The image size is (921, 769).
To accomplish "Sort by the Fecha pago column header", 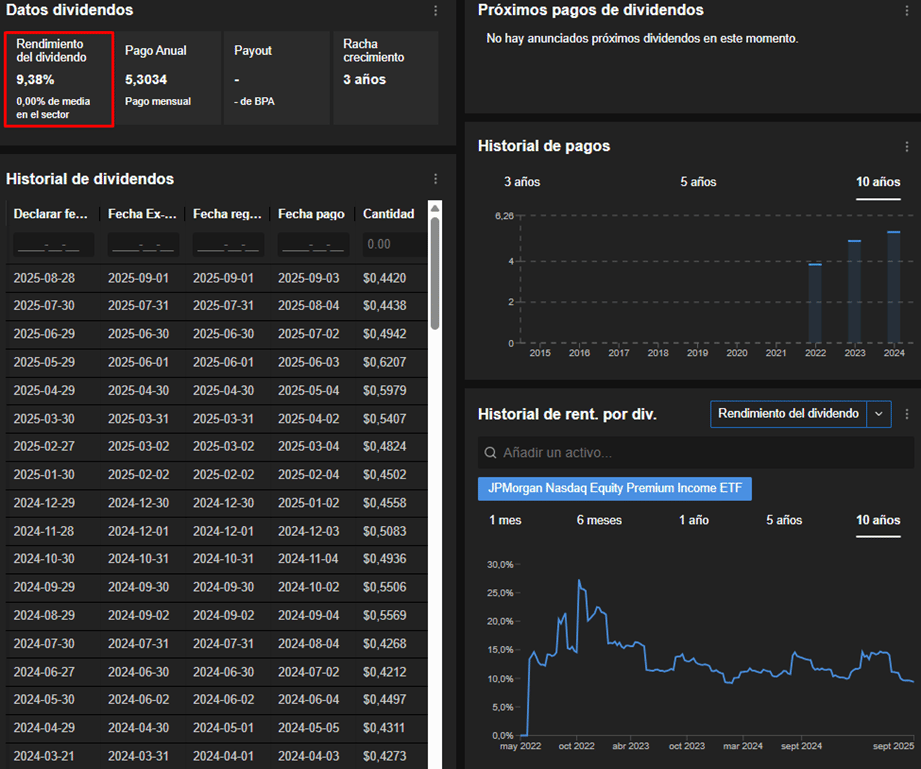I will pyautogui.click(x=310, y=214).
